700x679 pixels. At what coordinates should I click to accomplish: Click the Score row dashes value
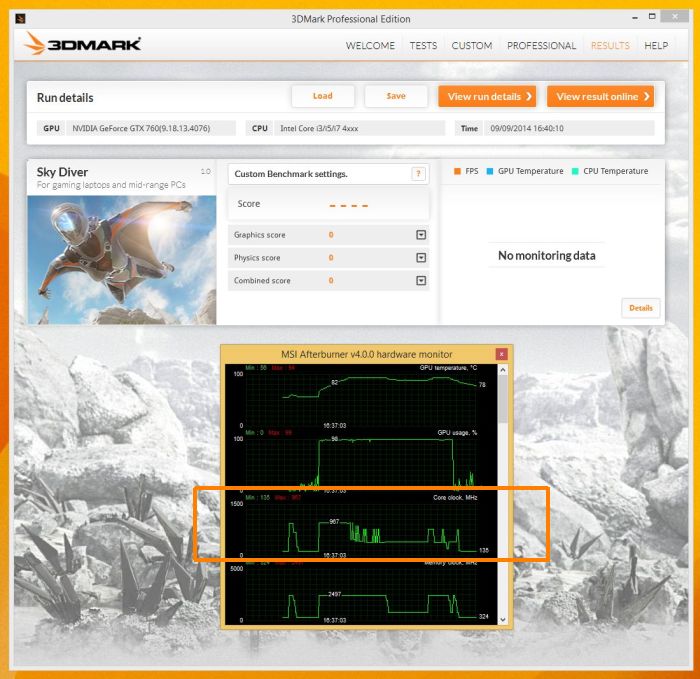[349, 206]
